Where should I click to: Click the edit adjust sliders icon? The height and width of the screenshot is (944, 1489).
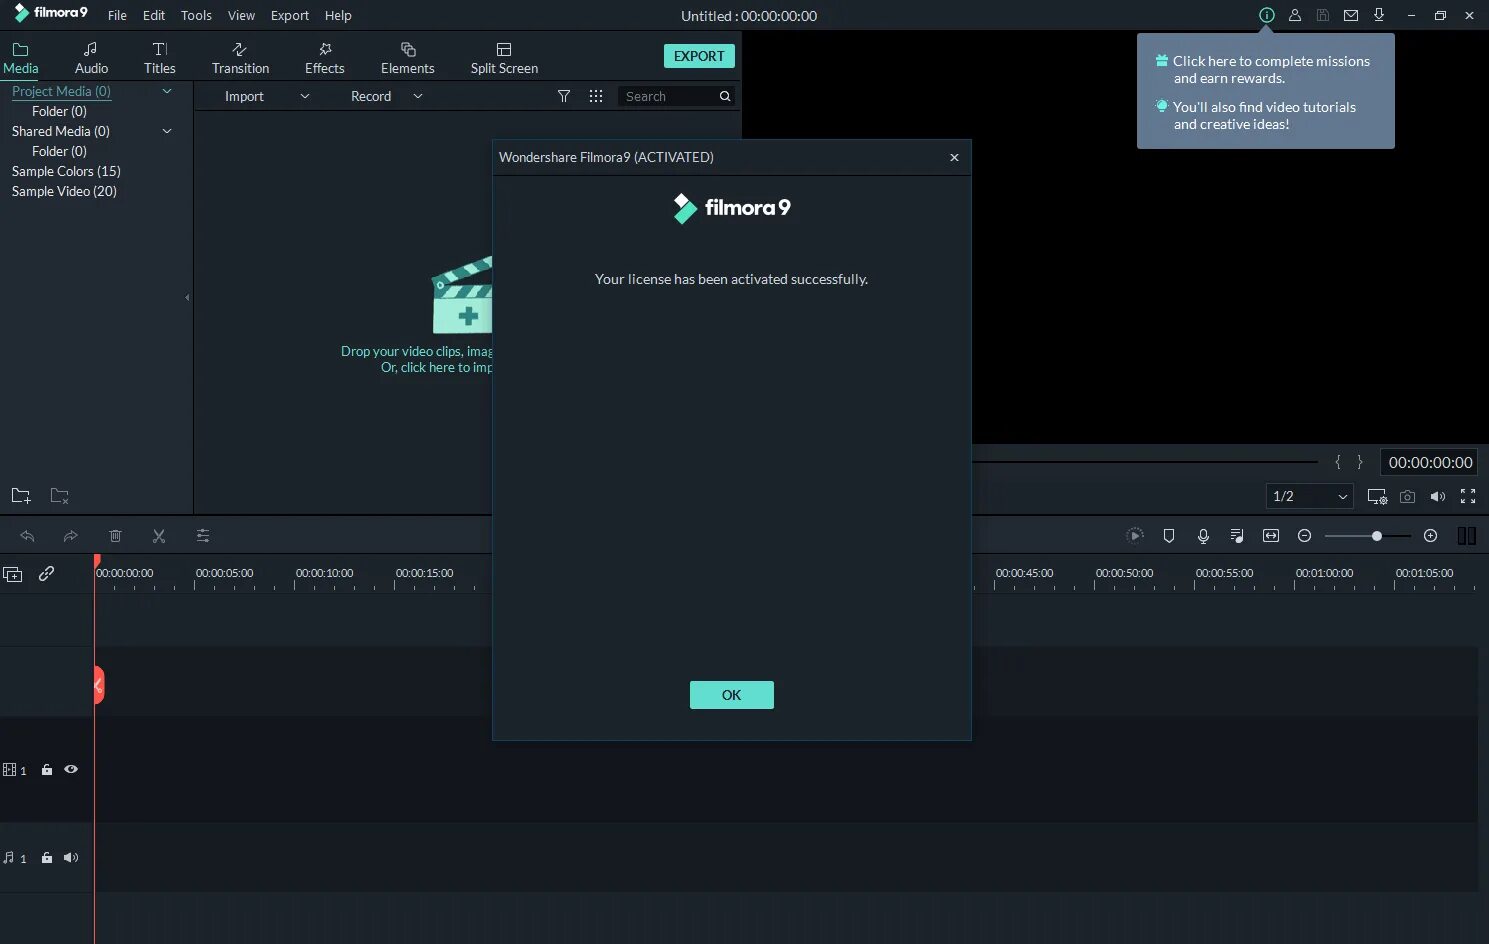coord(203,536)
